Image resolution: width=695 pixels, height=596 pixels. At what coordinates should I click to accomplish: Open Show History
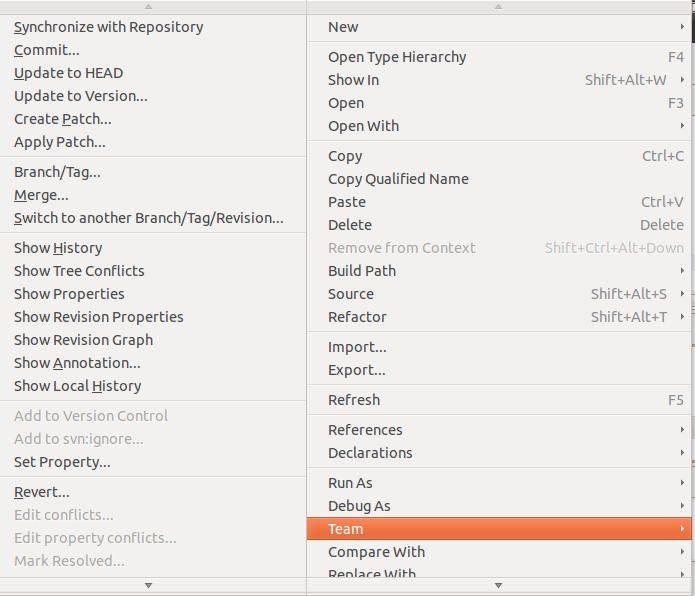pos(58,248)
